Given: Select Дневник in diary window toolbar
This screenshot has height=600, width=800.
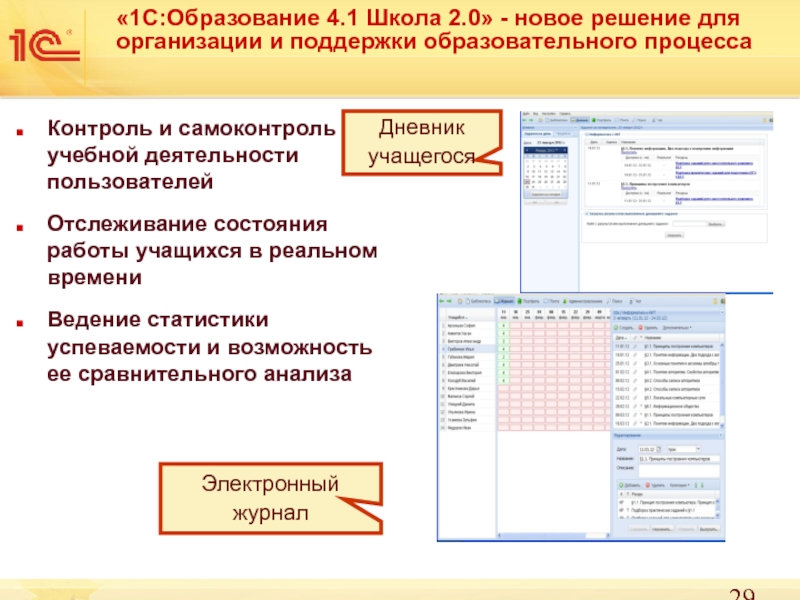Looking at the screenshot, I should point(580,120).
